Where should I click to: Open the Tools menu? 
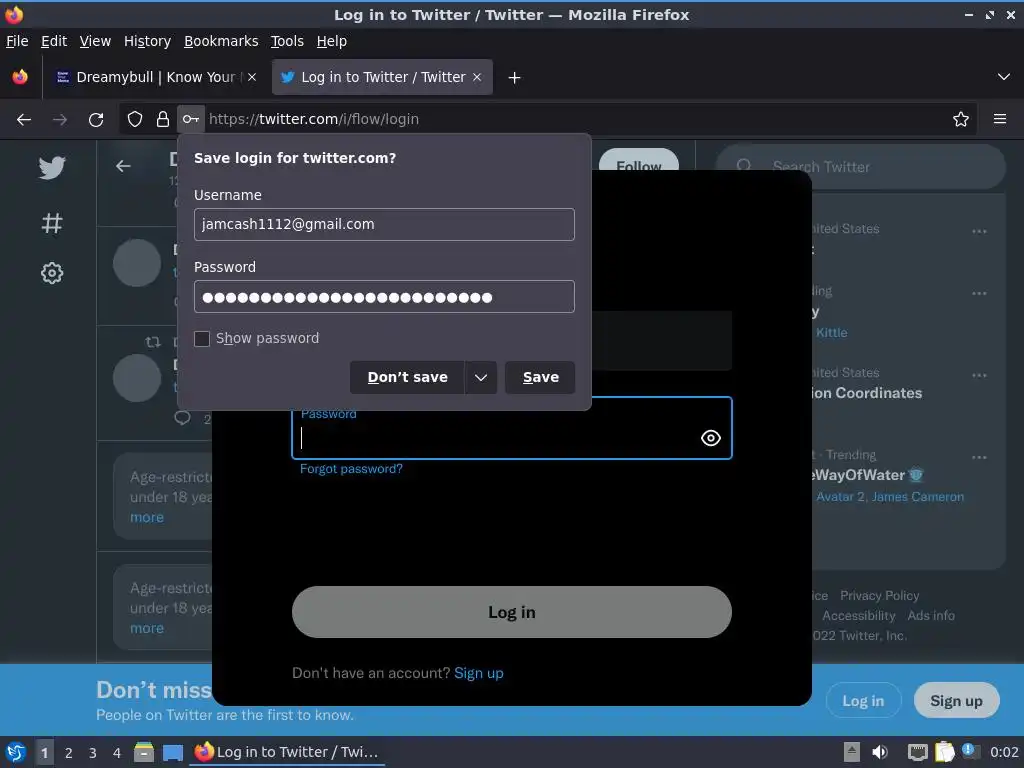pyautogui.click(x=287, y=41)
